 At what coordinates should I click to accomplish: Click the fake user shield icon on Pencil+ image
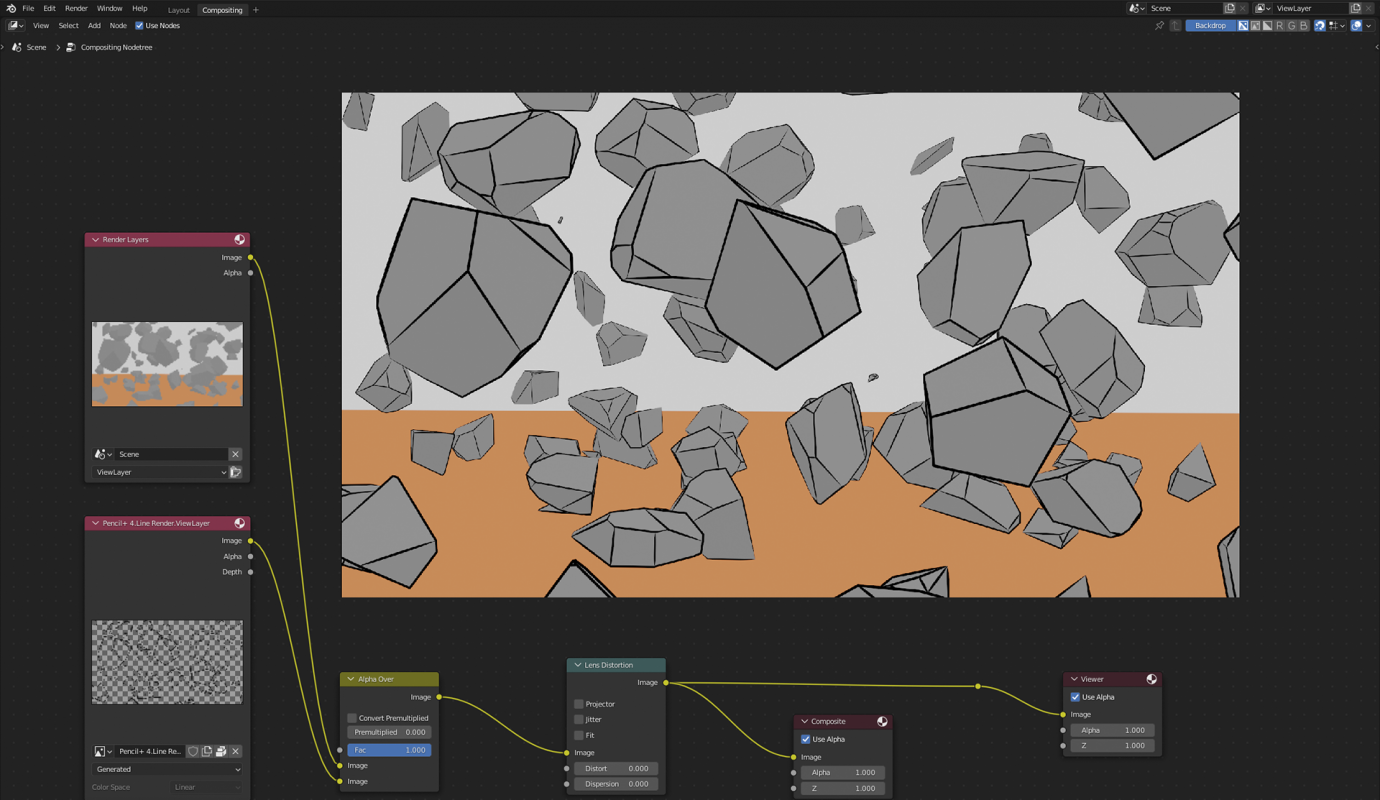[193, 751]
